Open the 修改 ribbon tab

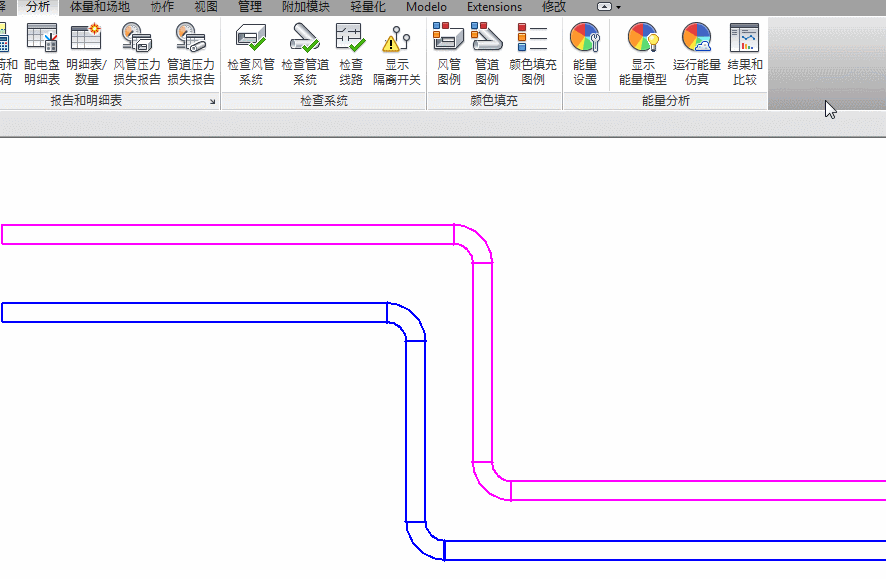(554, 7)
